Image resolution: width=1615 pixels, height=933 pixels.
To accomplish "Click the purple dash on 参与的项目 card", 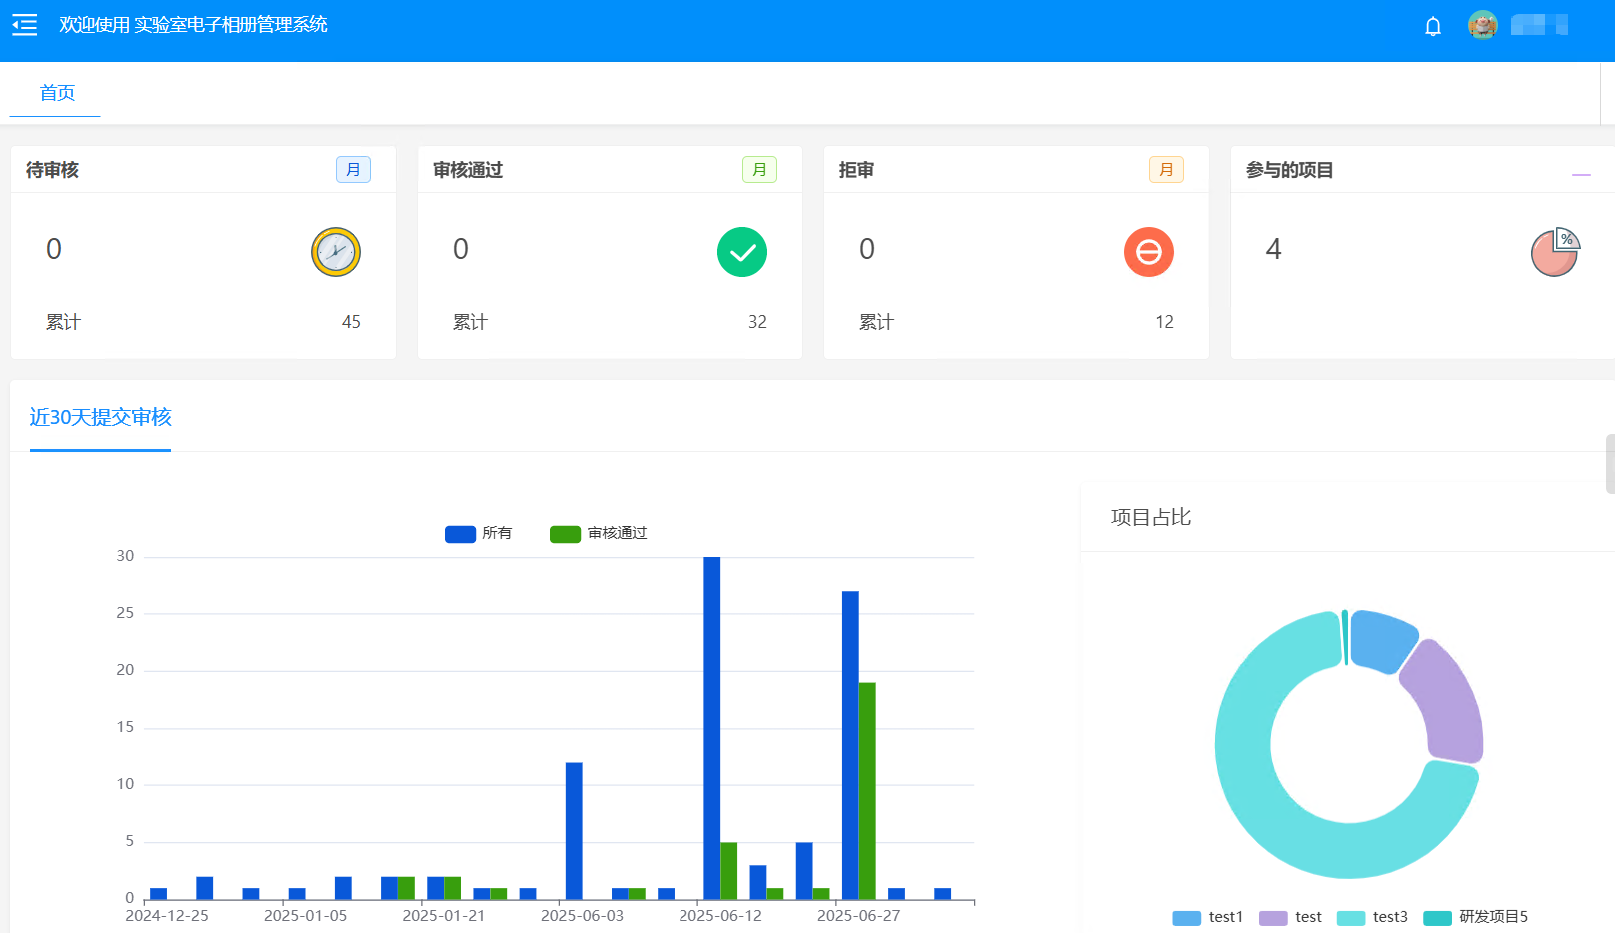I will (1580, 174).
